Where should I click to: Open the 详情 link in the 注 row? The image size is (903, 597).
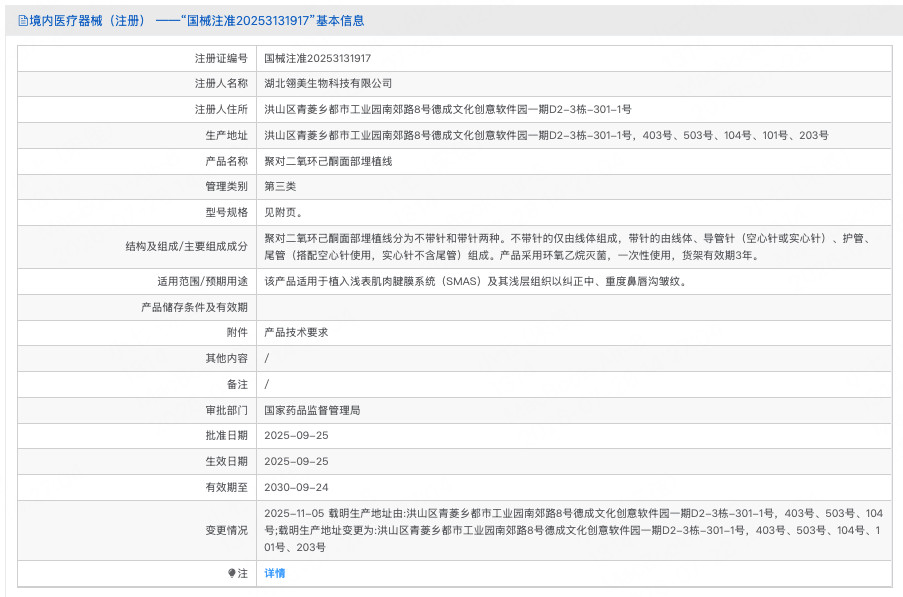click(x=275, y=573)
